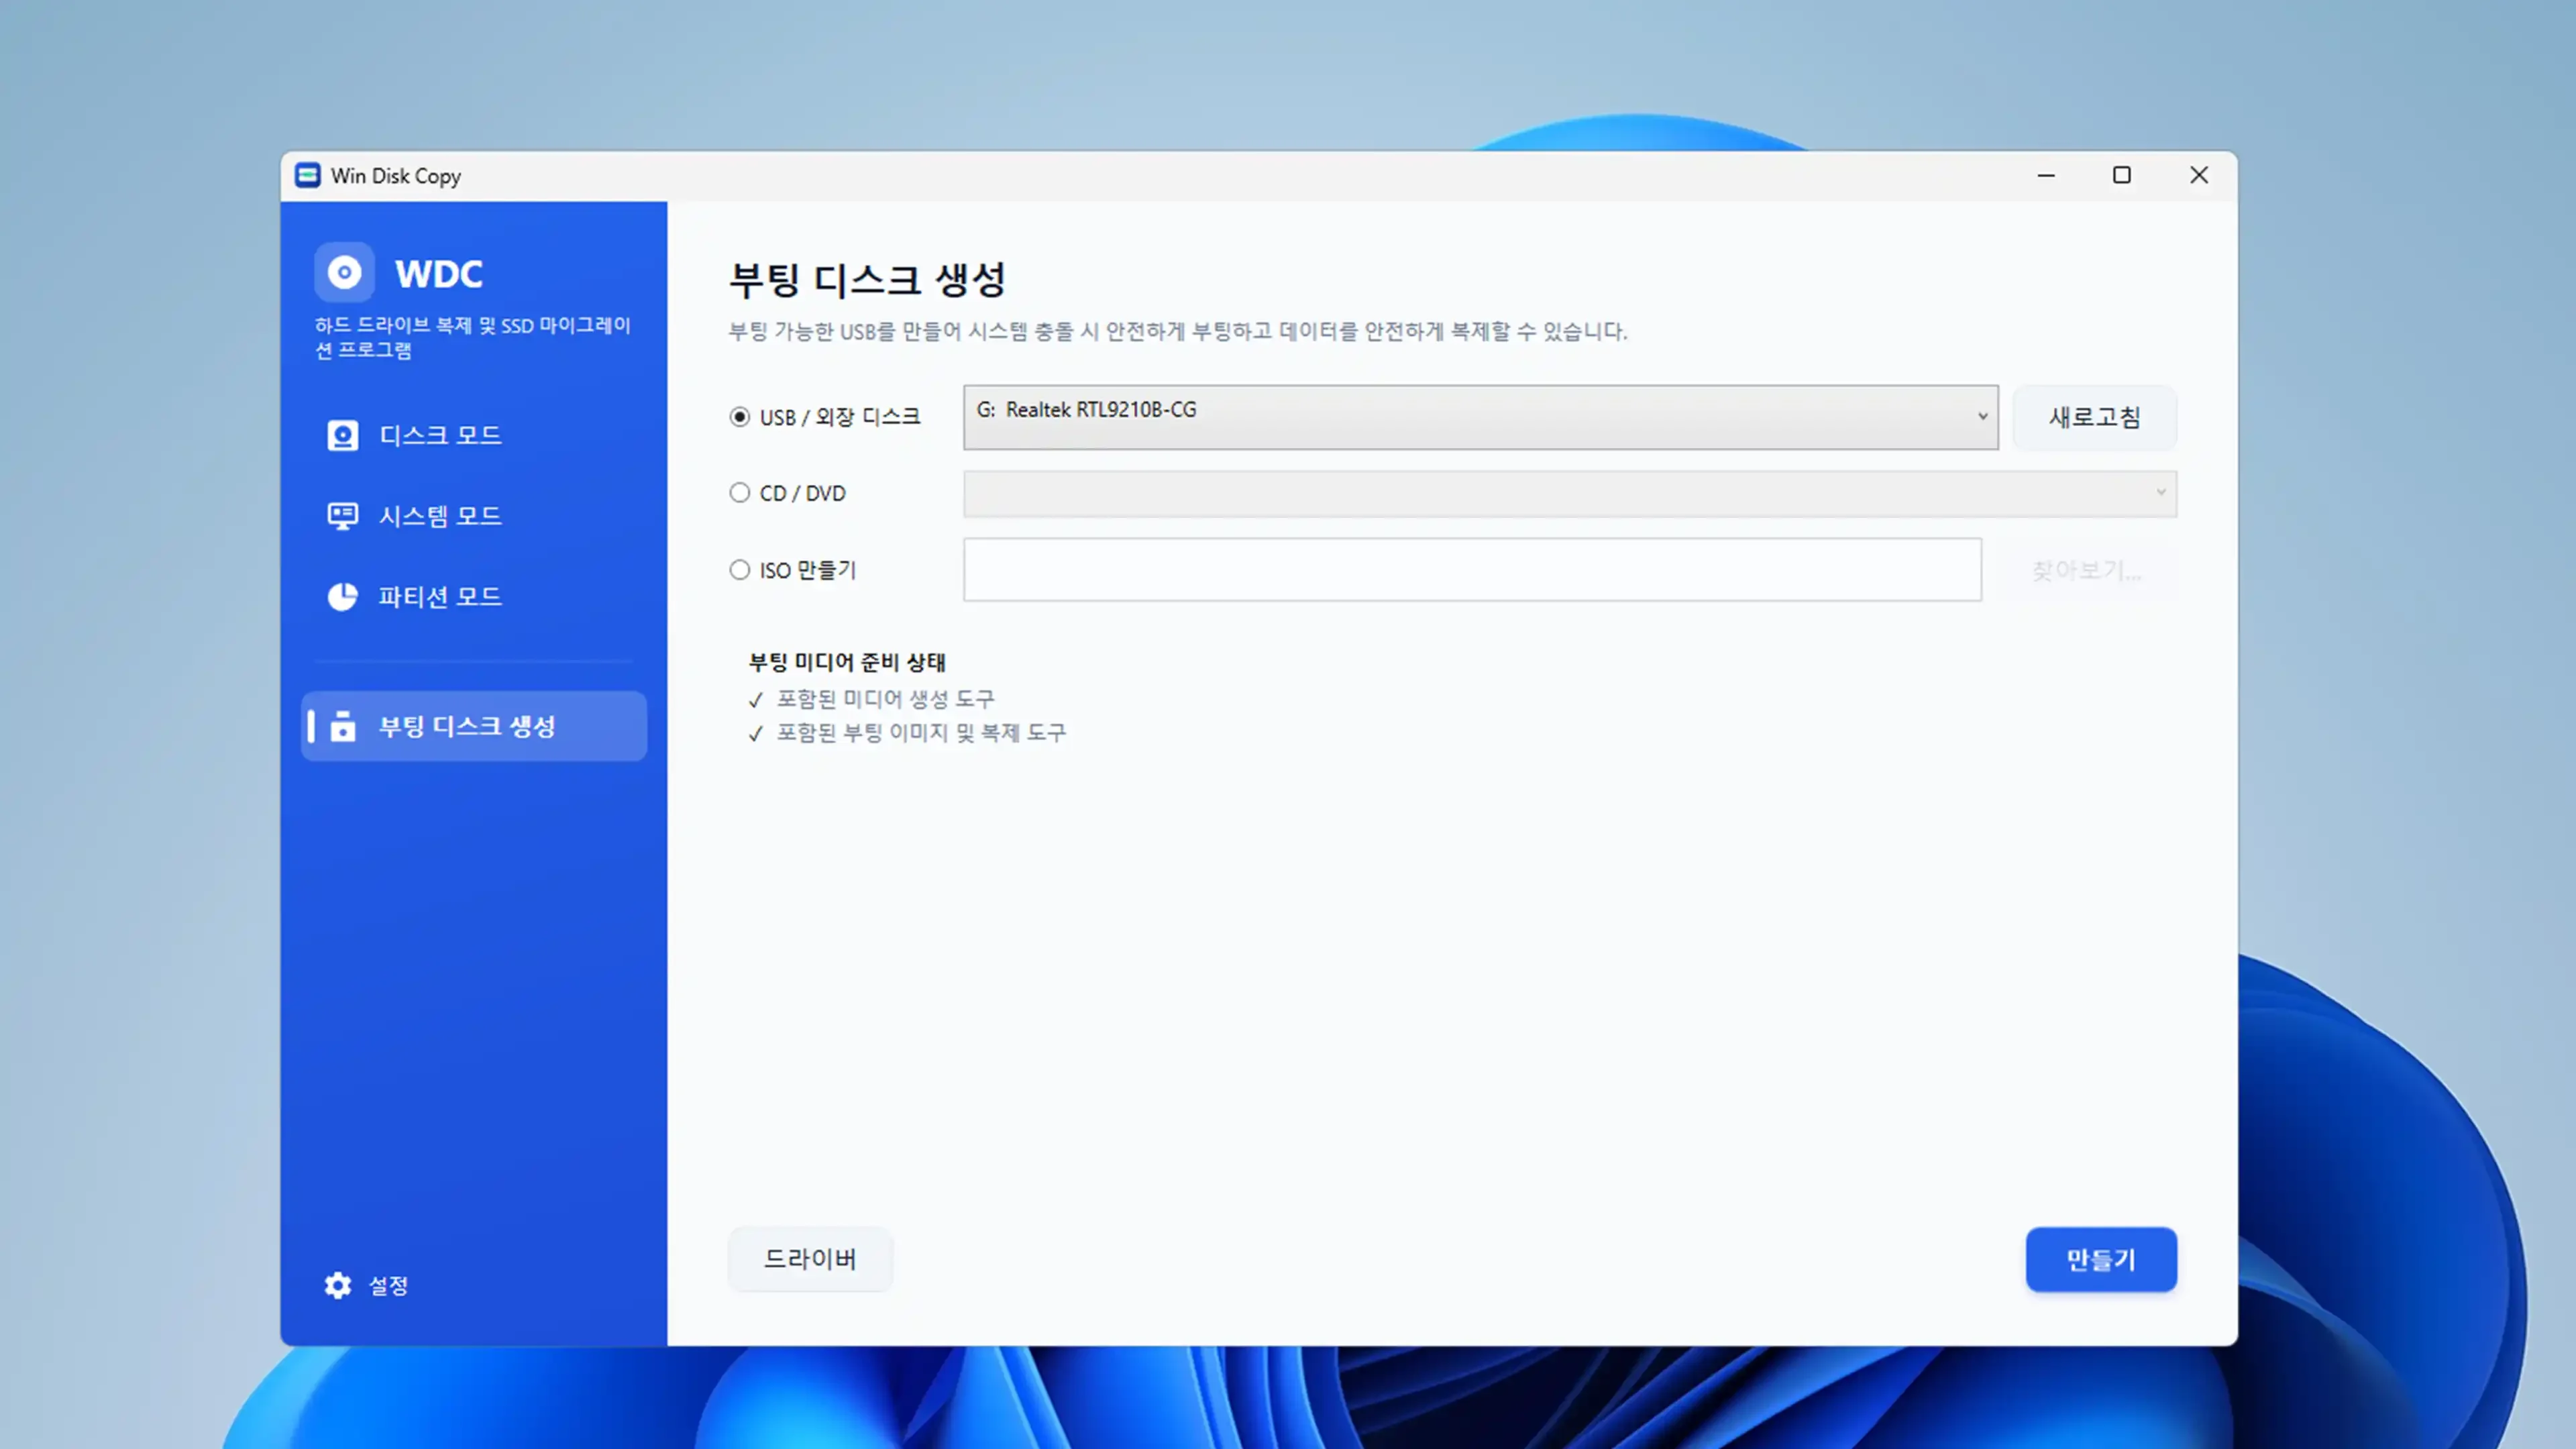Open 설정 at sidebar bottom

pos(366,1285)
